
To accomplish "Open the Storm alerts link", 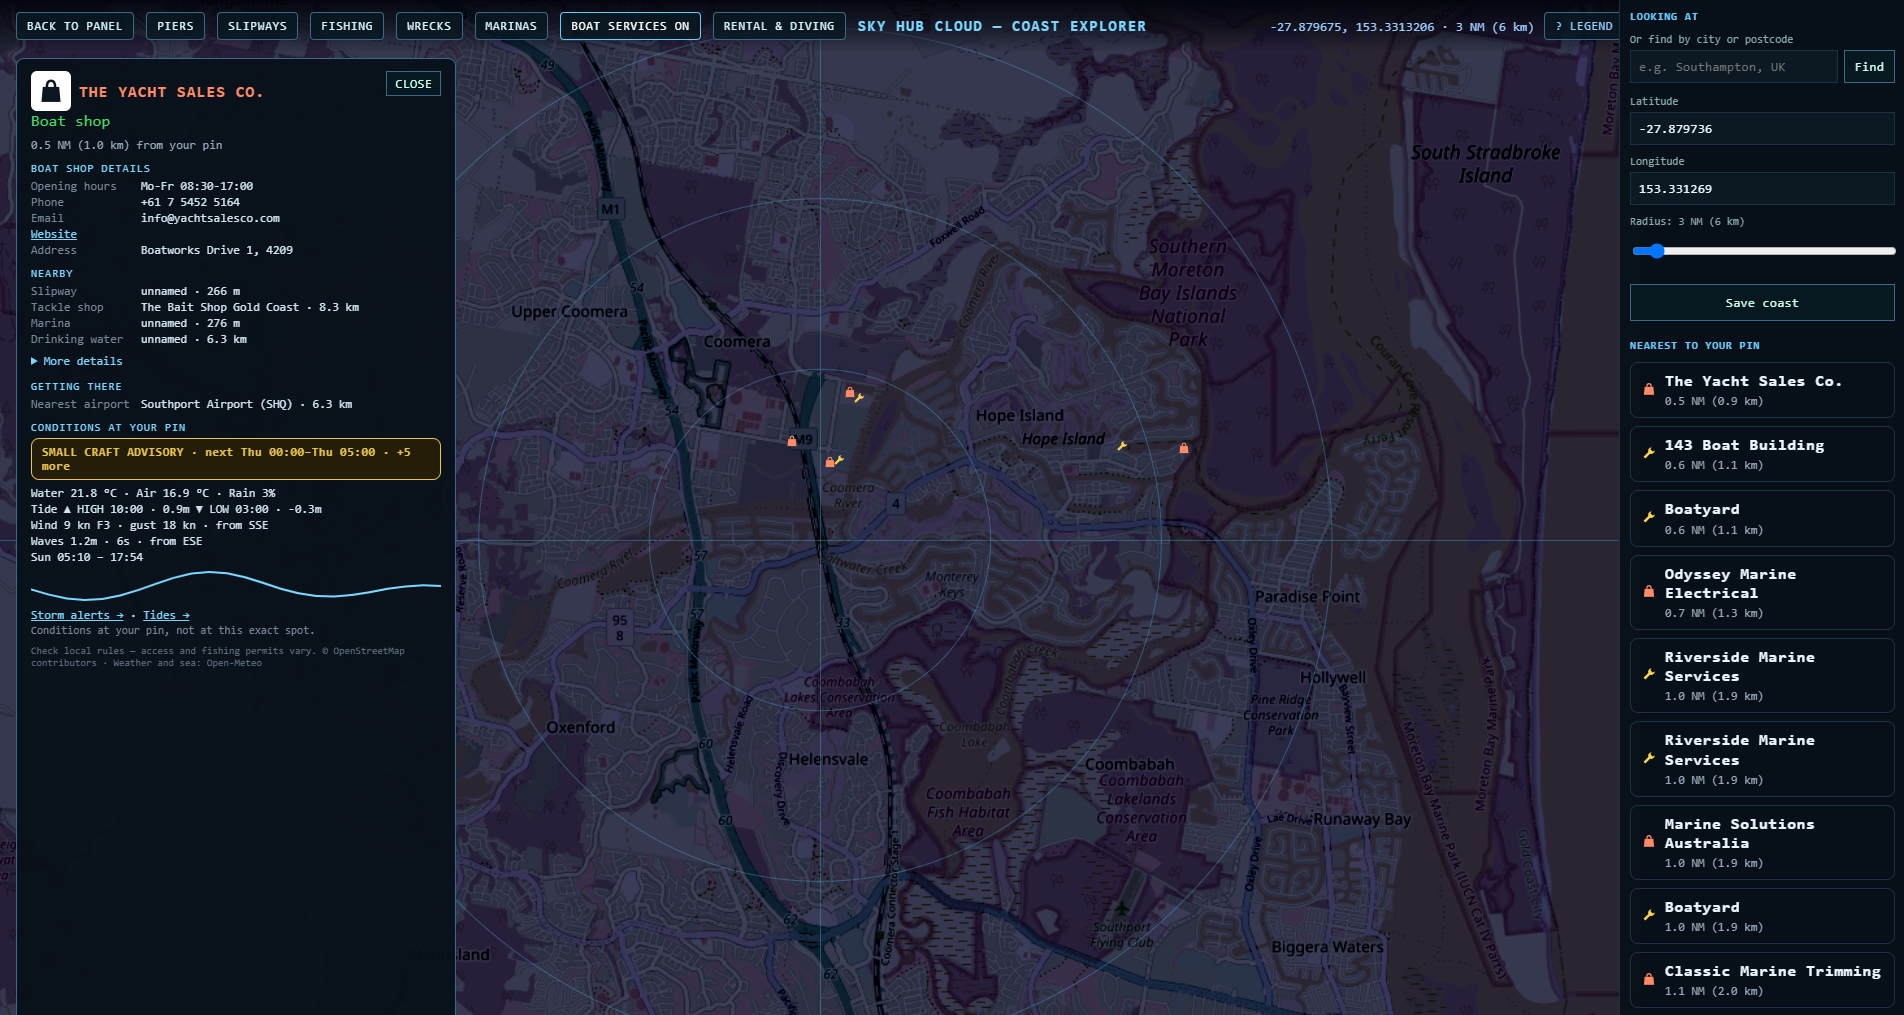I will click(x=77, y=615).
